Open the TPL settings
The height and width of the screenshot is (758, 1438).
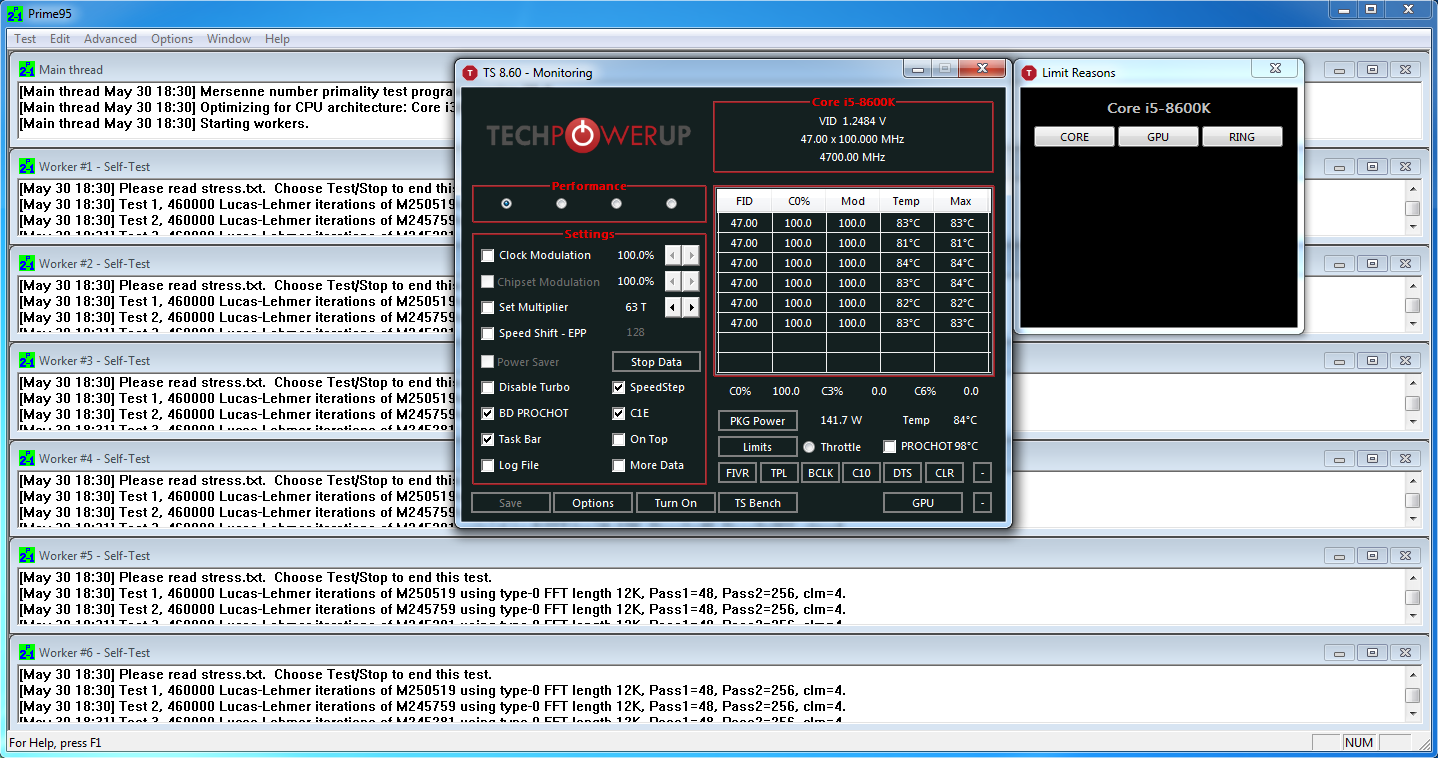click(779, 473)
